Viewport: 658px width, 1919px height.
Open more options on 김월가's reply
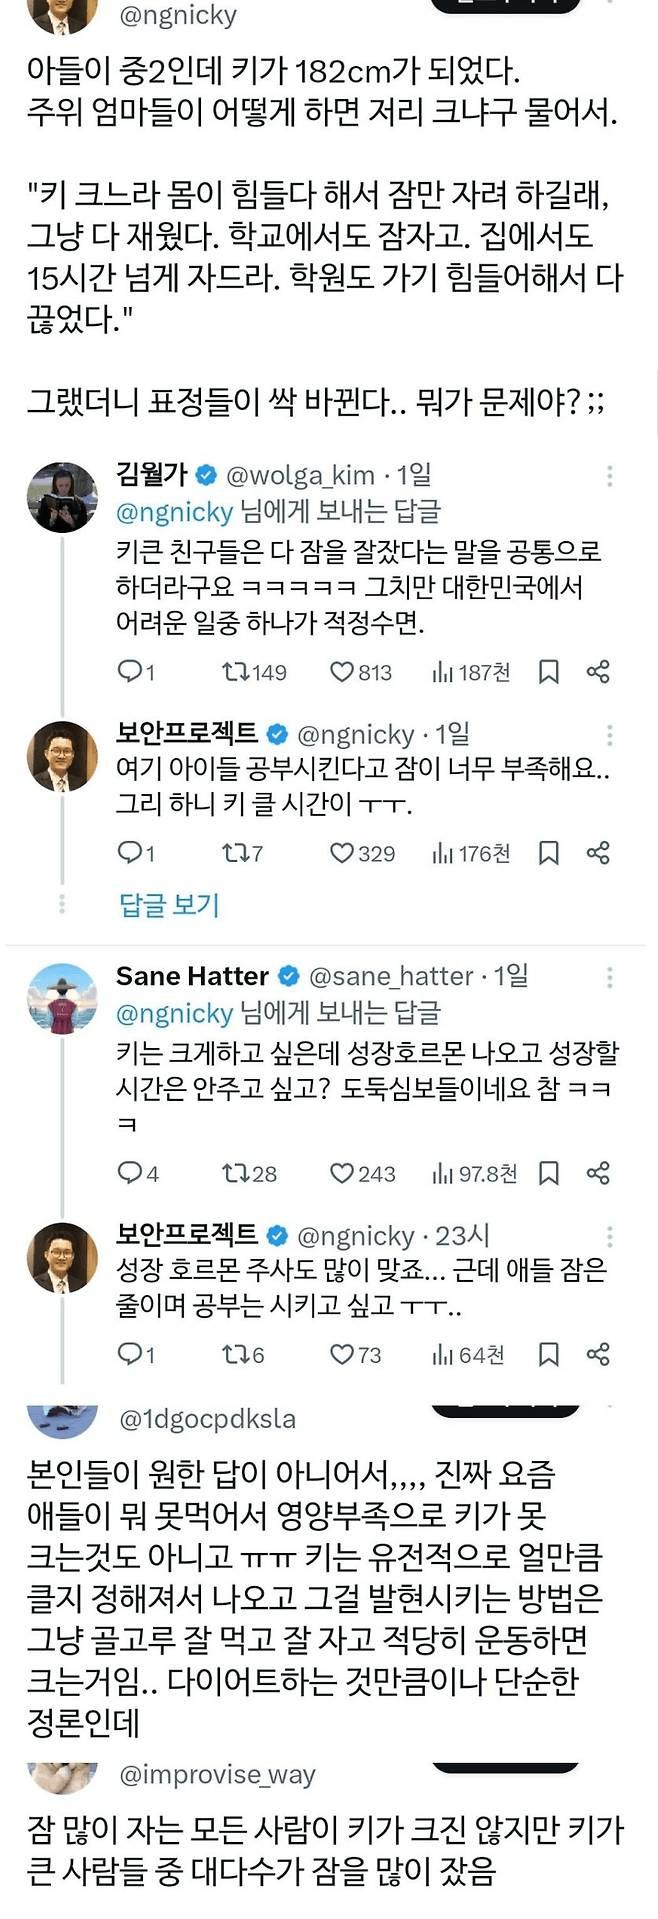pyautogui.click(x=611, y=473)
